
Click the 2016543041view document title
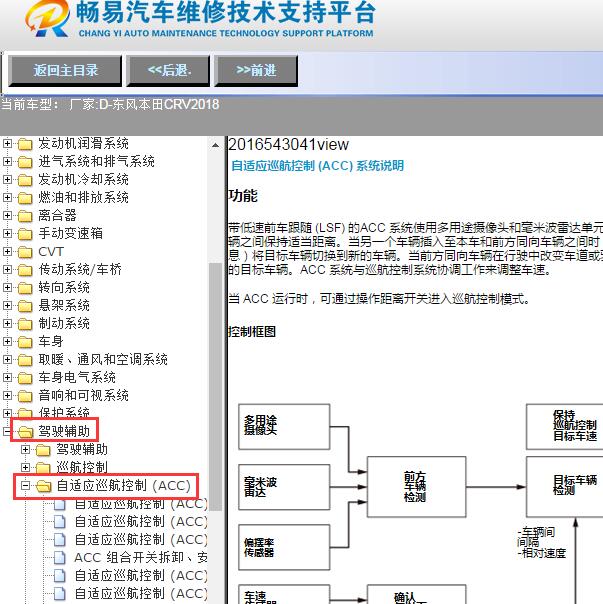click(288, 144)
